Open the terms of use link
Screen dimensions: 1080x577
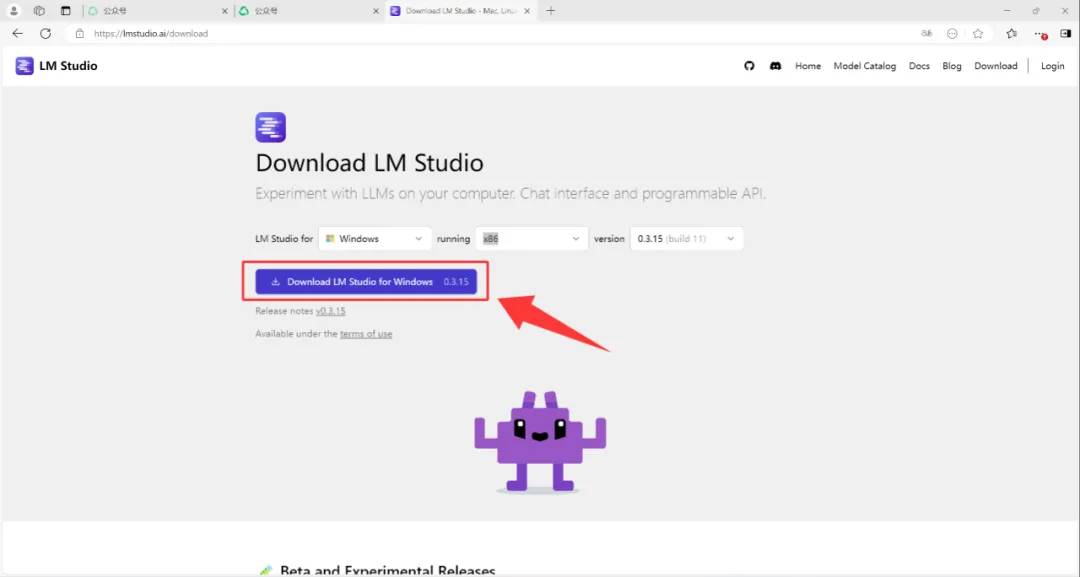click(366, 334)
